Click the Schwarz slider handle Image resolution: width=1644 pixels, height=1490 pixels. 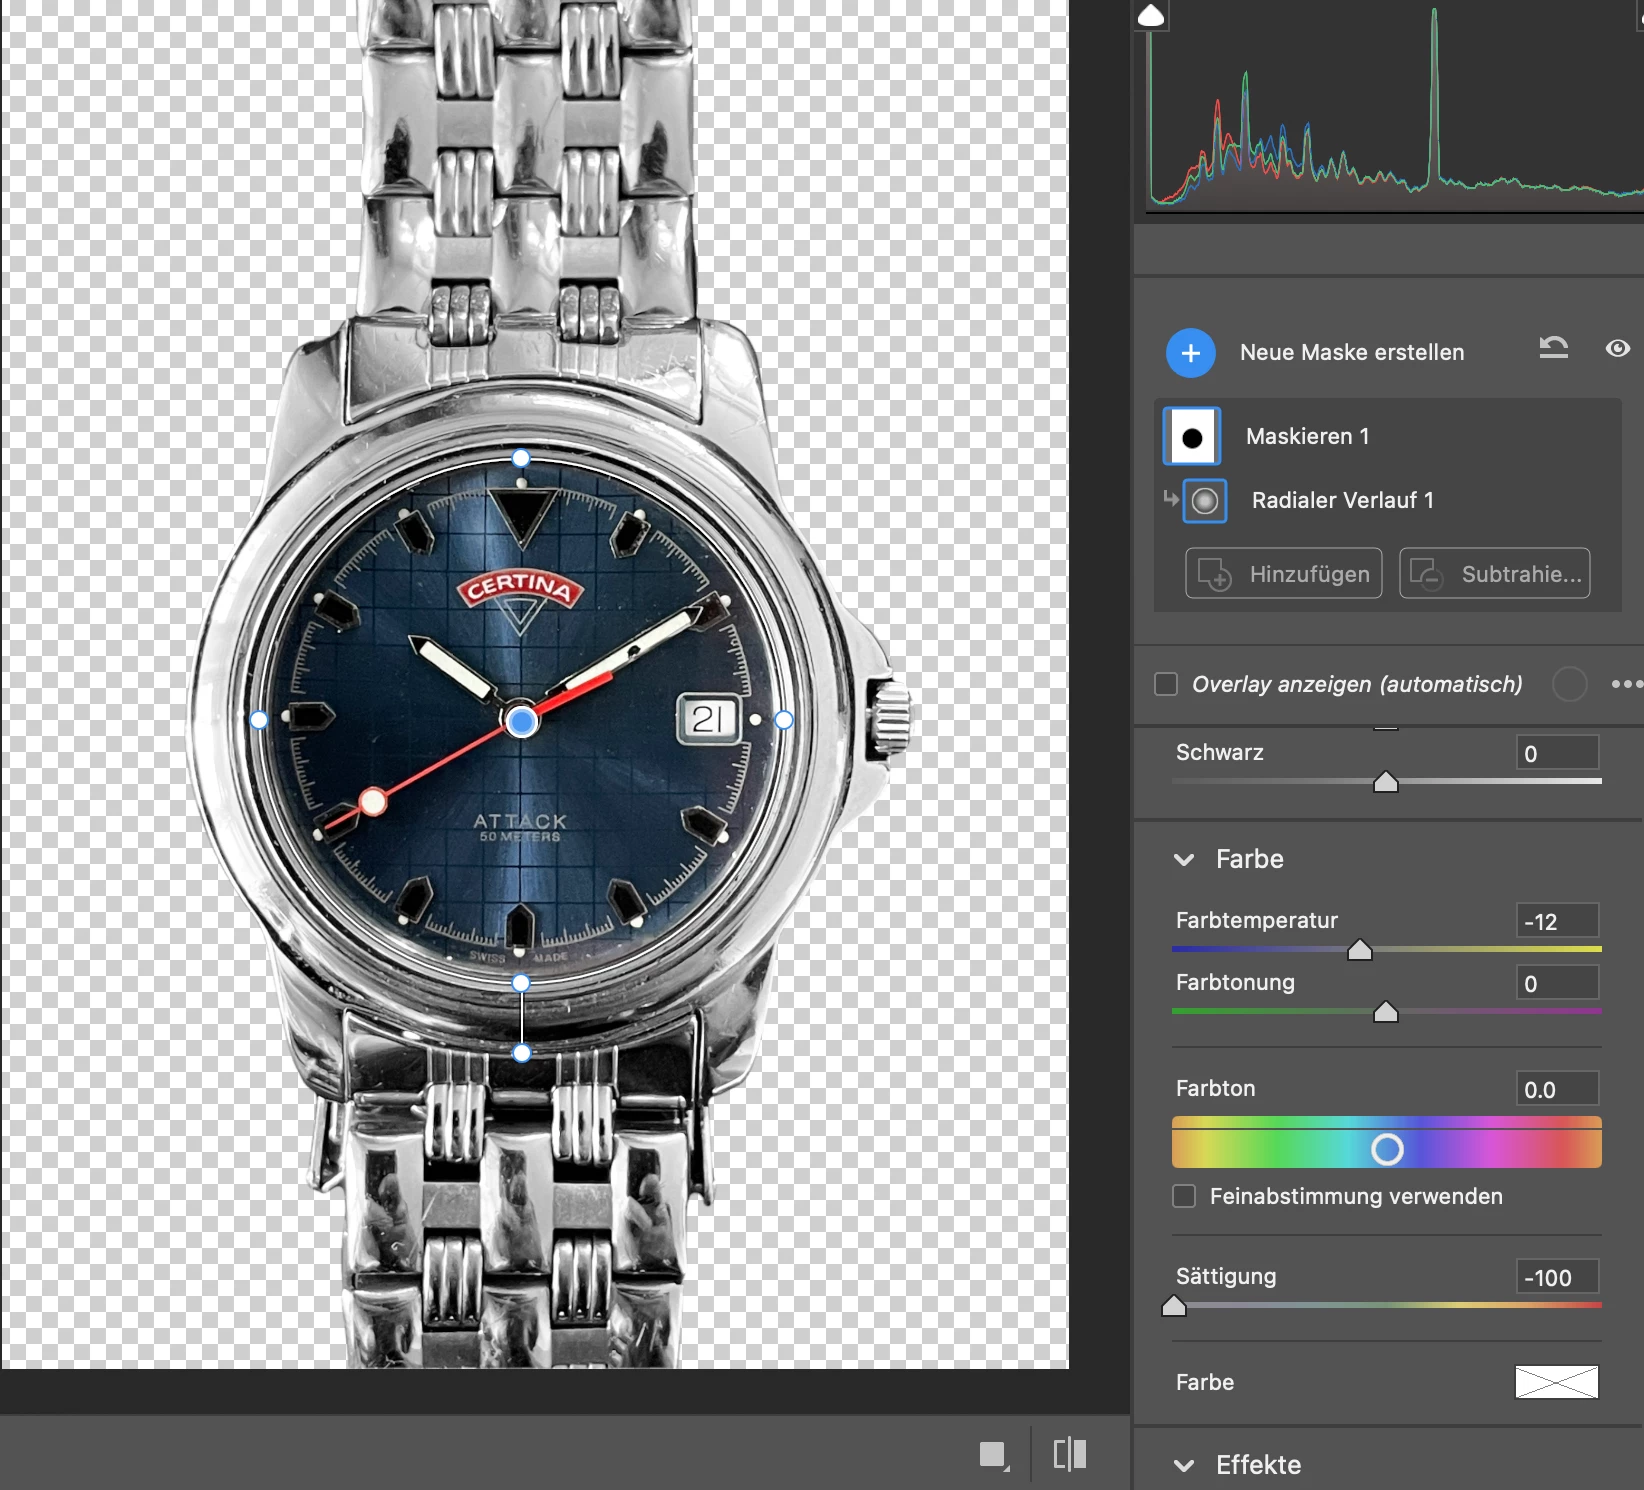pyautogui.click(x=1385, y=782)
